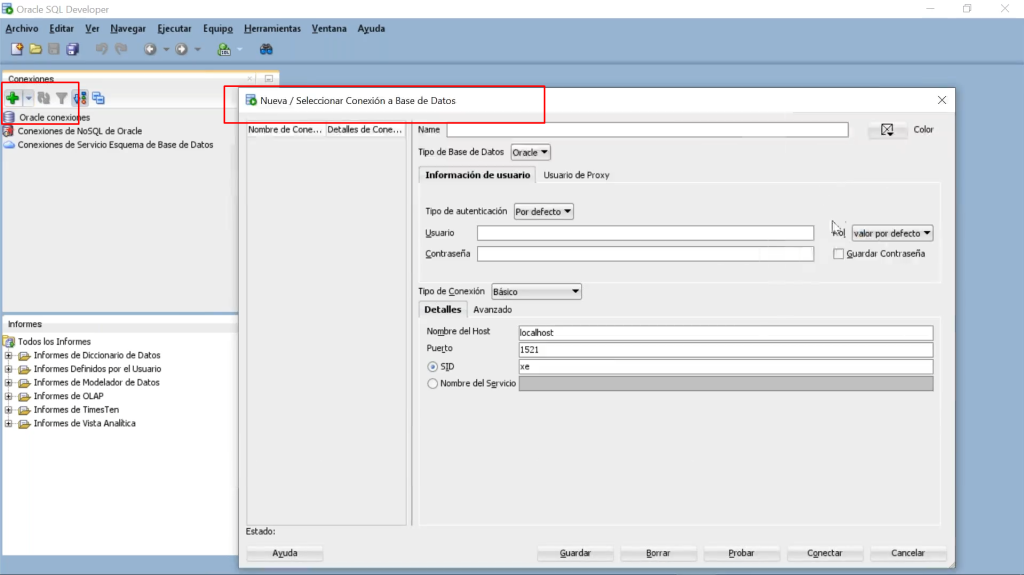Viewport: 1024px width, 575px height.
Task: Open the Tipo de Base de Datos dropdown
Action: pos(530,152)
